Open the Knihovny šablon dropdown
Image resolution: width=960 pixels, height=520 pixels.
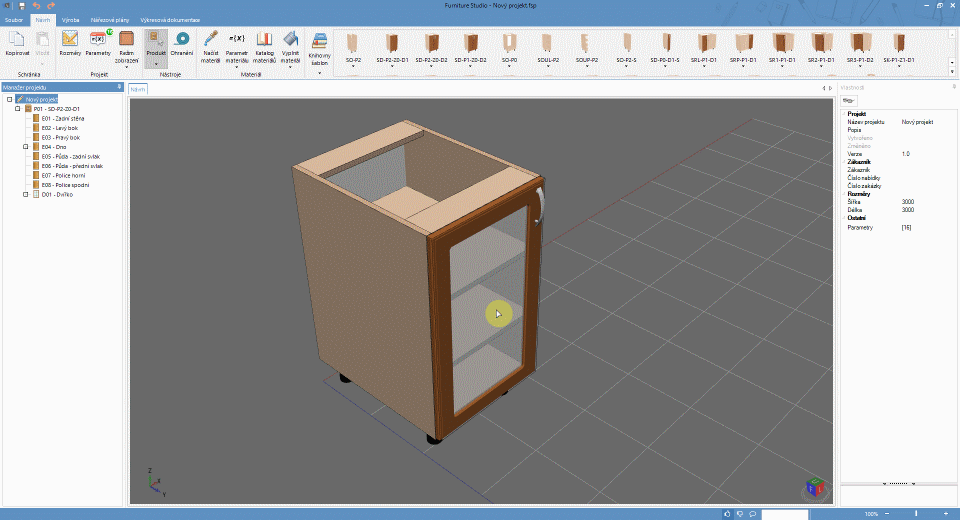[319, 70]
